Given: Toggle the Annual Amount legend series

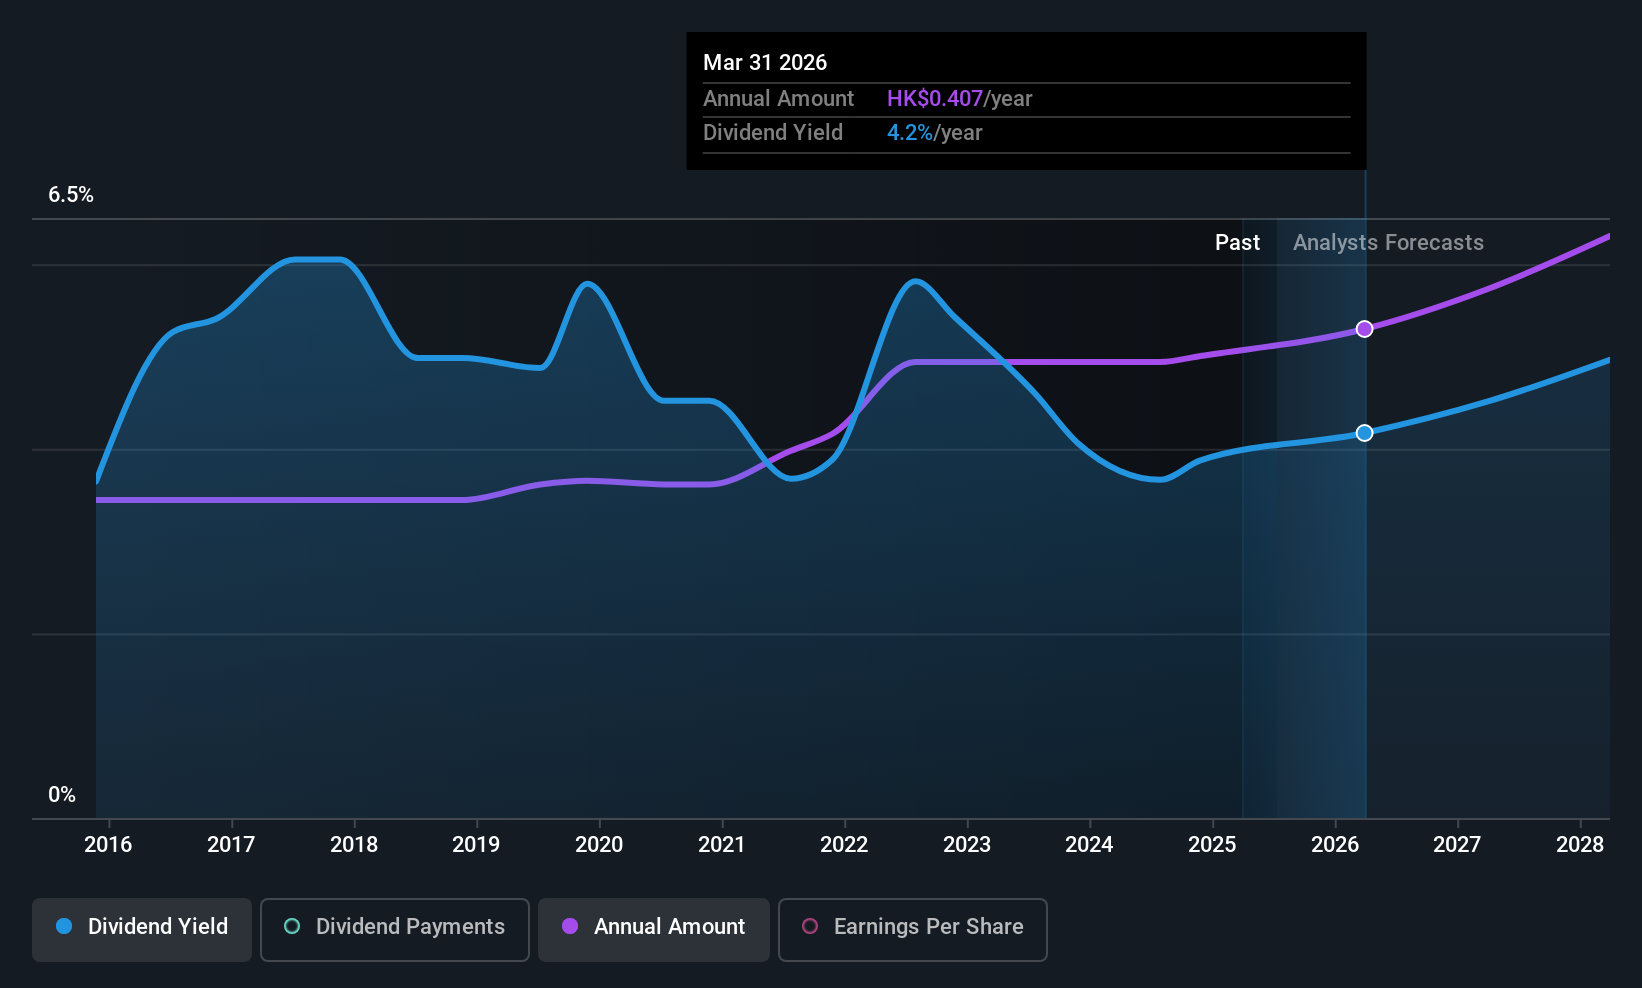Looking at the screenshot, I should [x=654, y=929].
